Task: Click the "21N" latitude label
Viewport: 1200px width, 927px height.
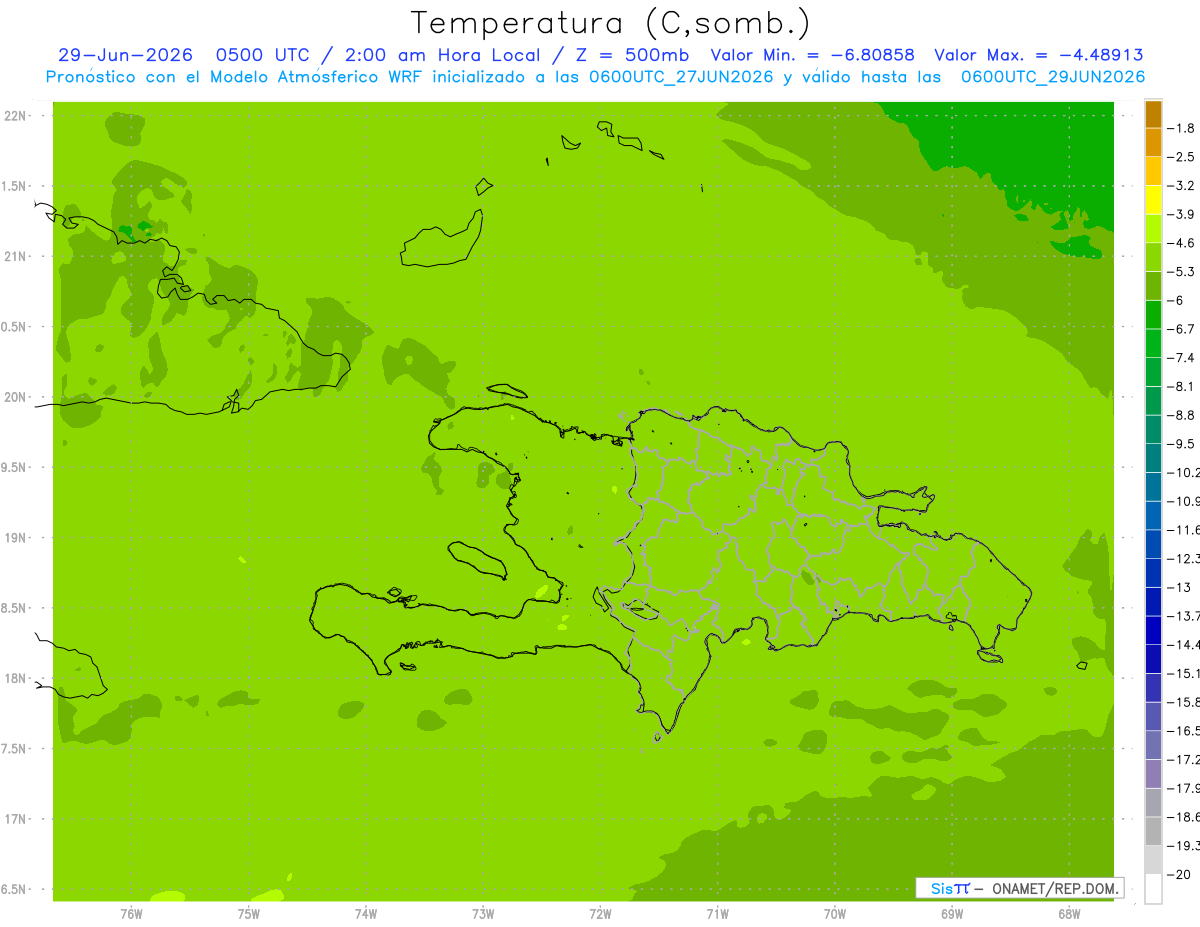Action: pos(13,256)
